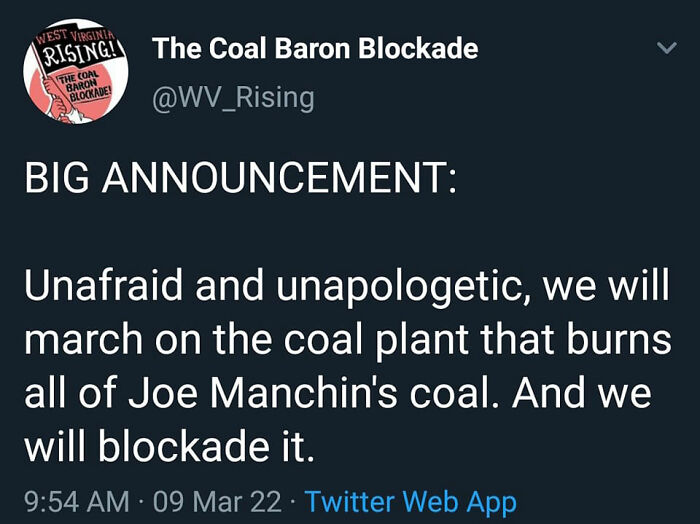Click the word Unafraid in the tweet
The height and width of the screenshot is (524, 700).
click(103, 288)
